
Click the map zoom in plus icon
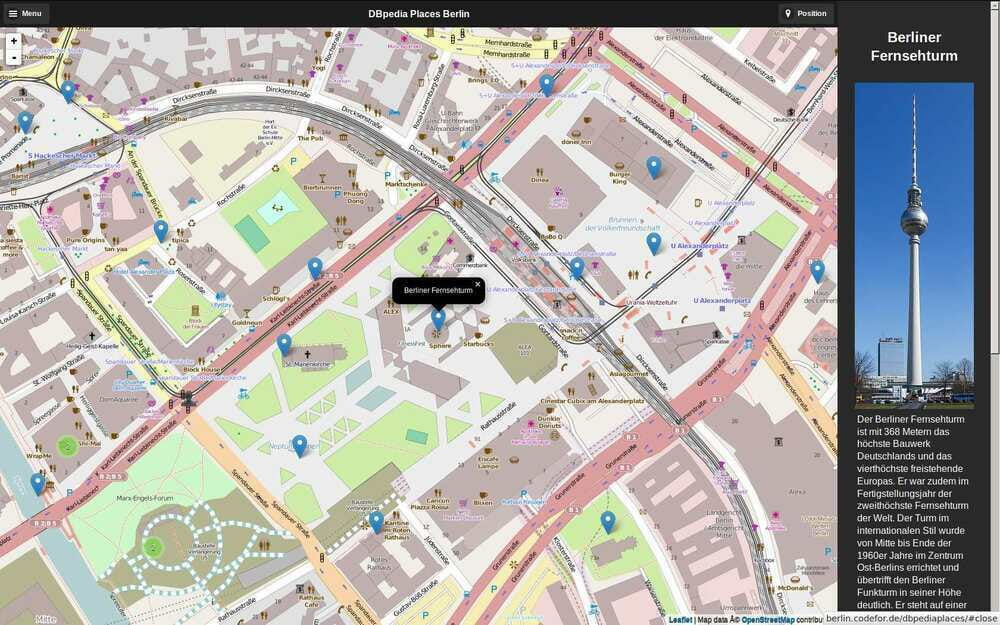coord(12,42)
